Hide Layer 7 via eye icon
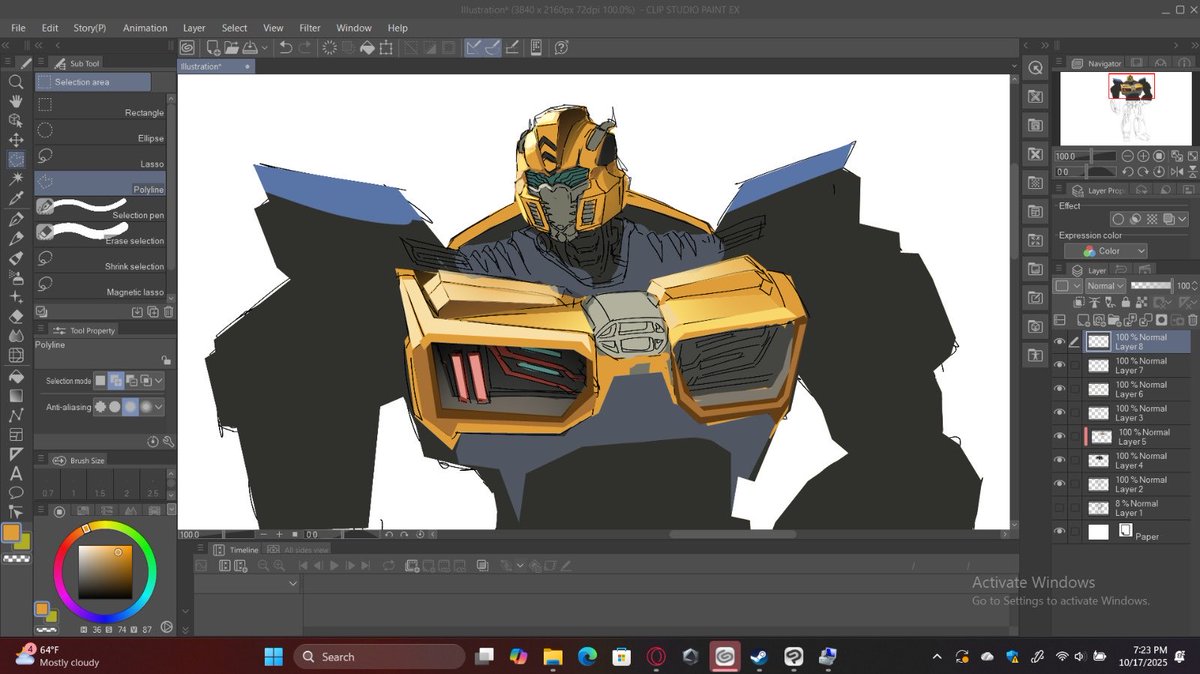 [1060, 366]
